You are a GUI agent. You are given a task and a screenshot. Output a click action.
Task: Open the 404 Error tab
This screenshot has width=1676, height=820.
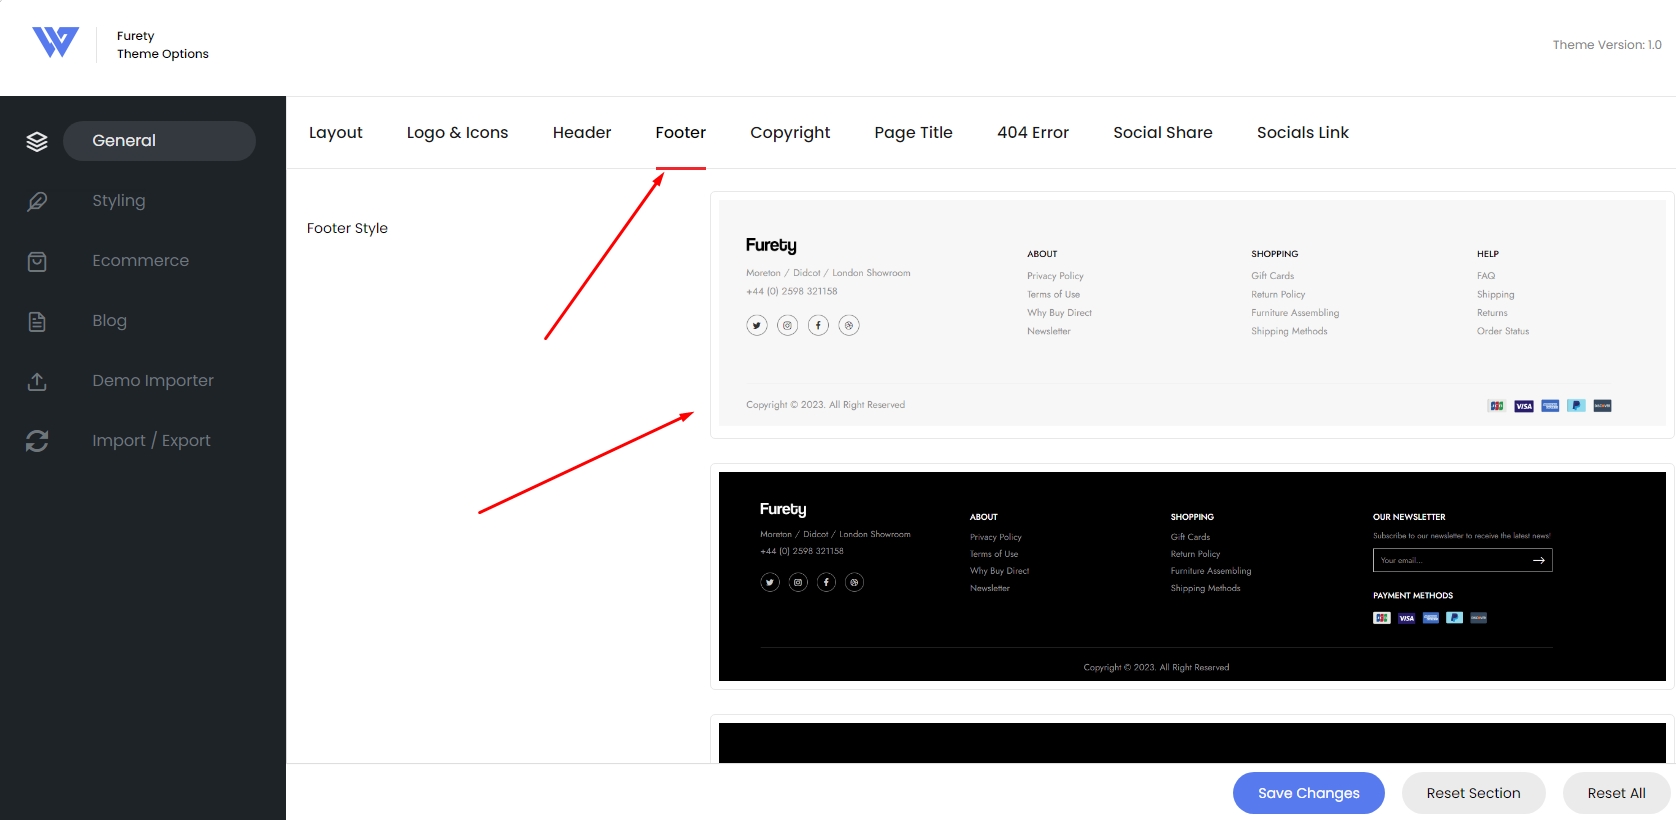1033,133
